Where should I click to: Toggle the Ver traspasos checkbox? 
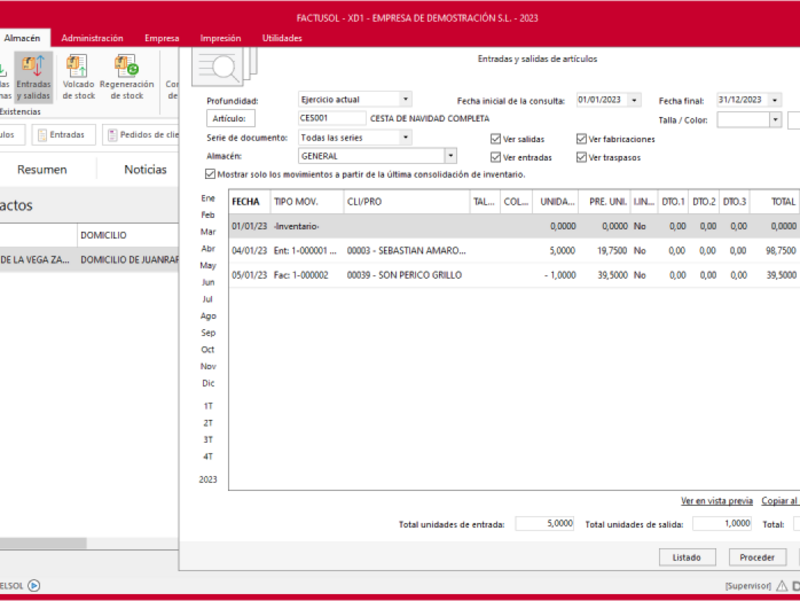tap(582, 157)
